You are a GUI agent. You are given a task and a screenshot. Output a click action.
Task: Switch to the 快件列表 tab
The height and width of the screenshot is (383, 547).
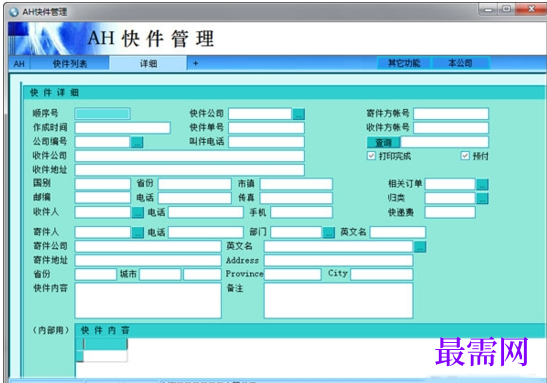[x=70, y=63]
